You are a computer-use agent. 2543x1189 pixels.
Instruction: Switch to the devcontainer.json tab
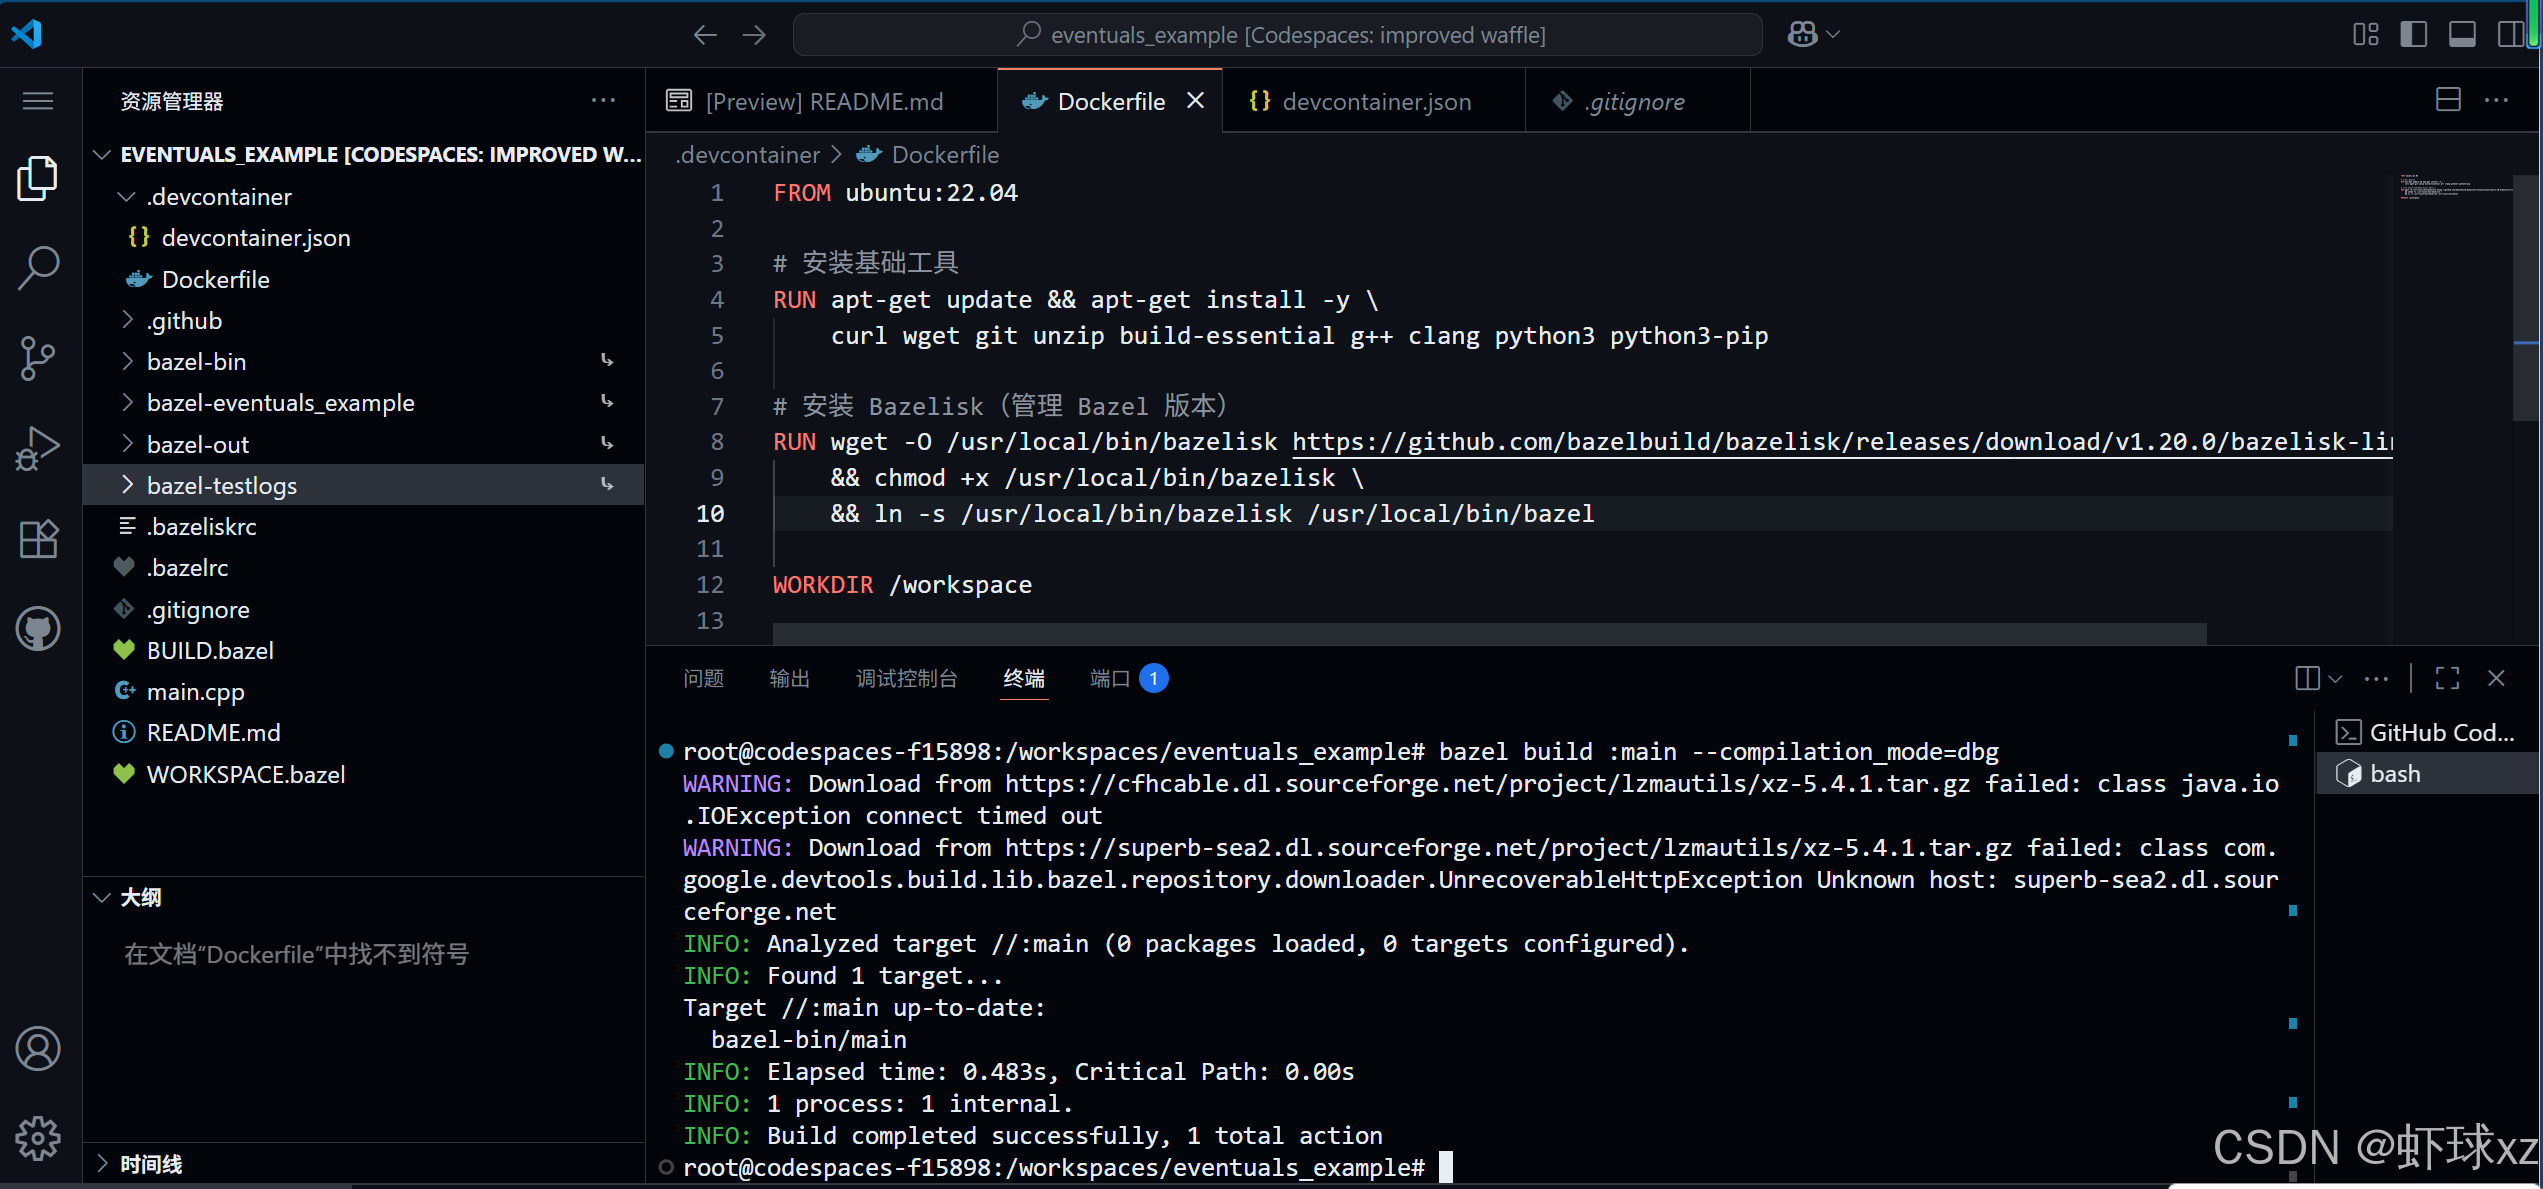[1375, 101]
